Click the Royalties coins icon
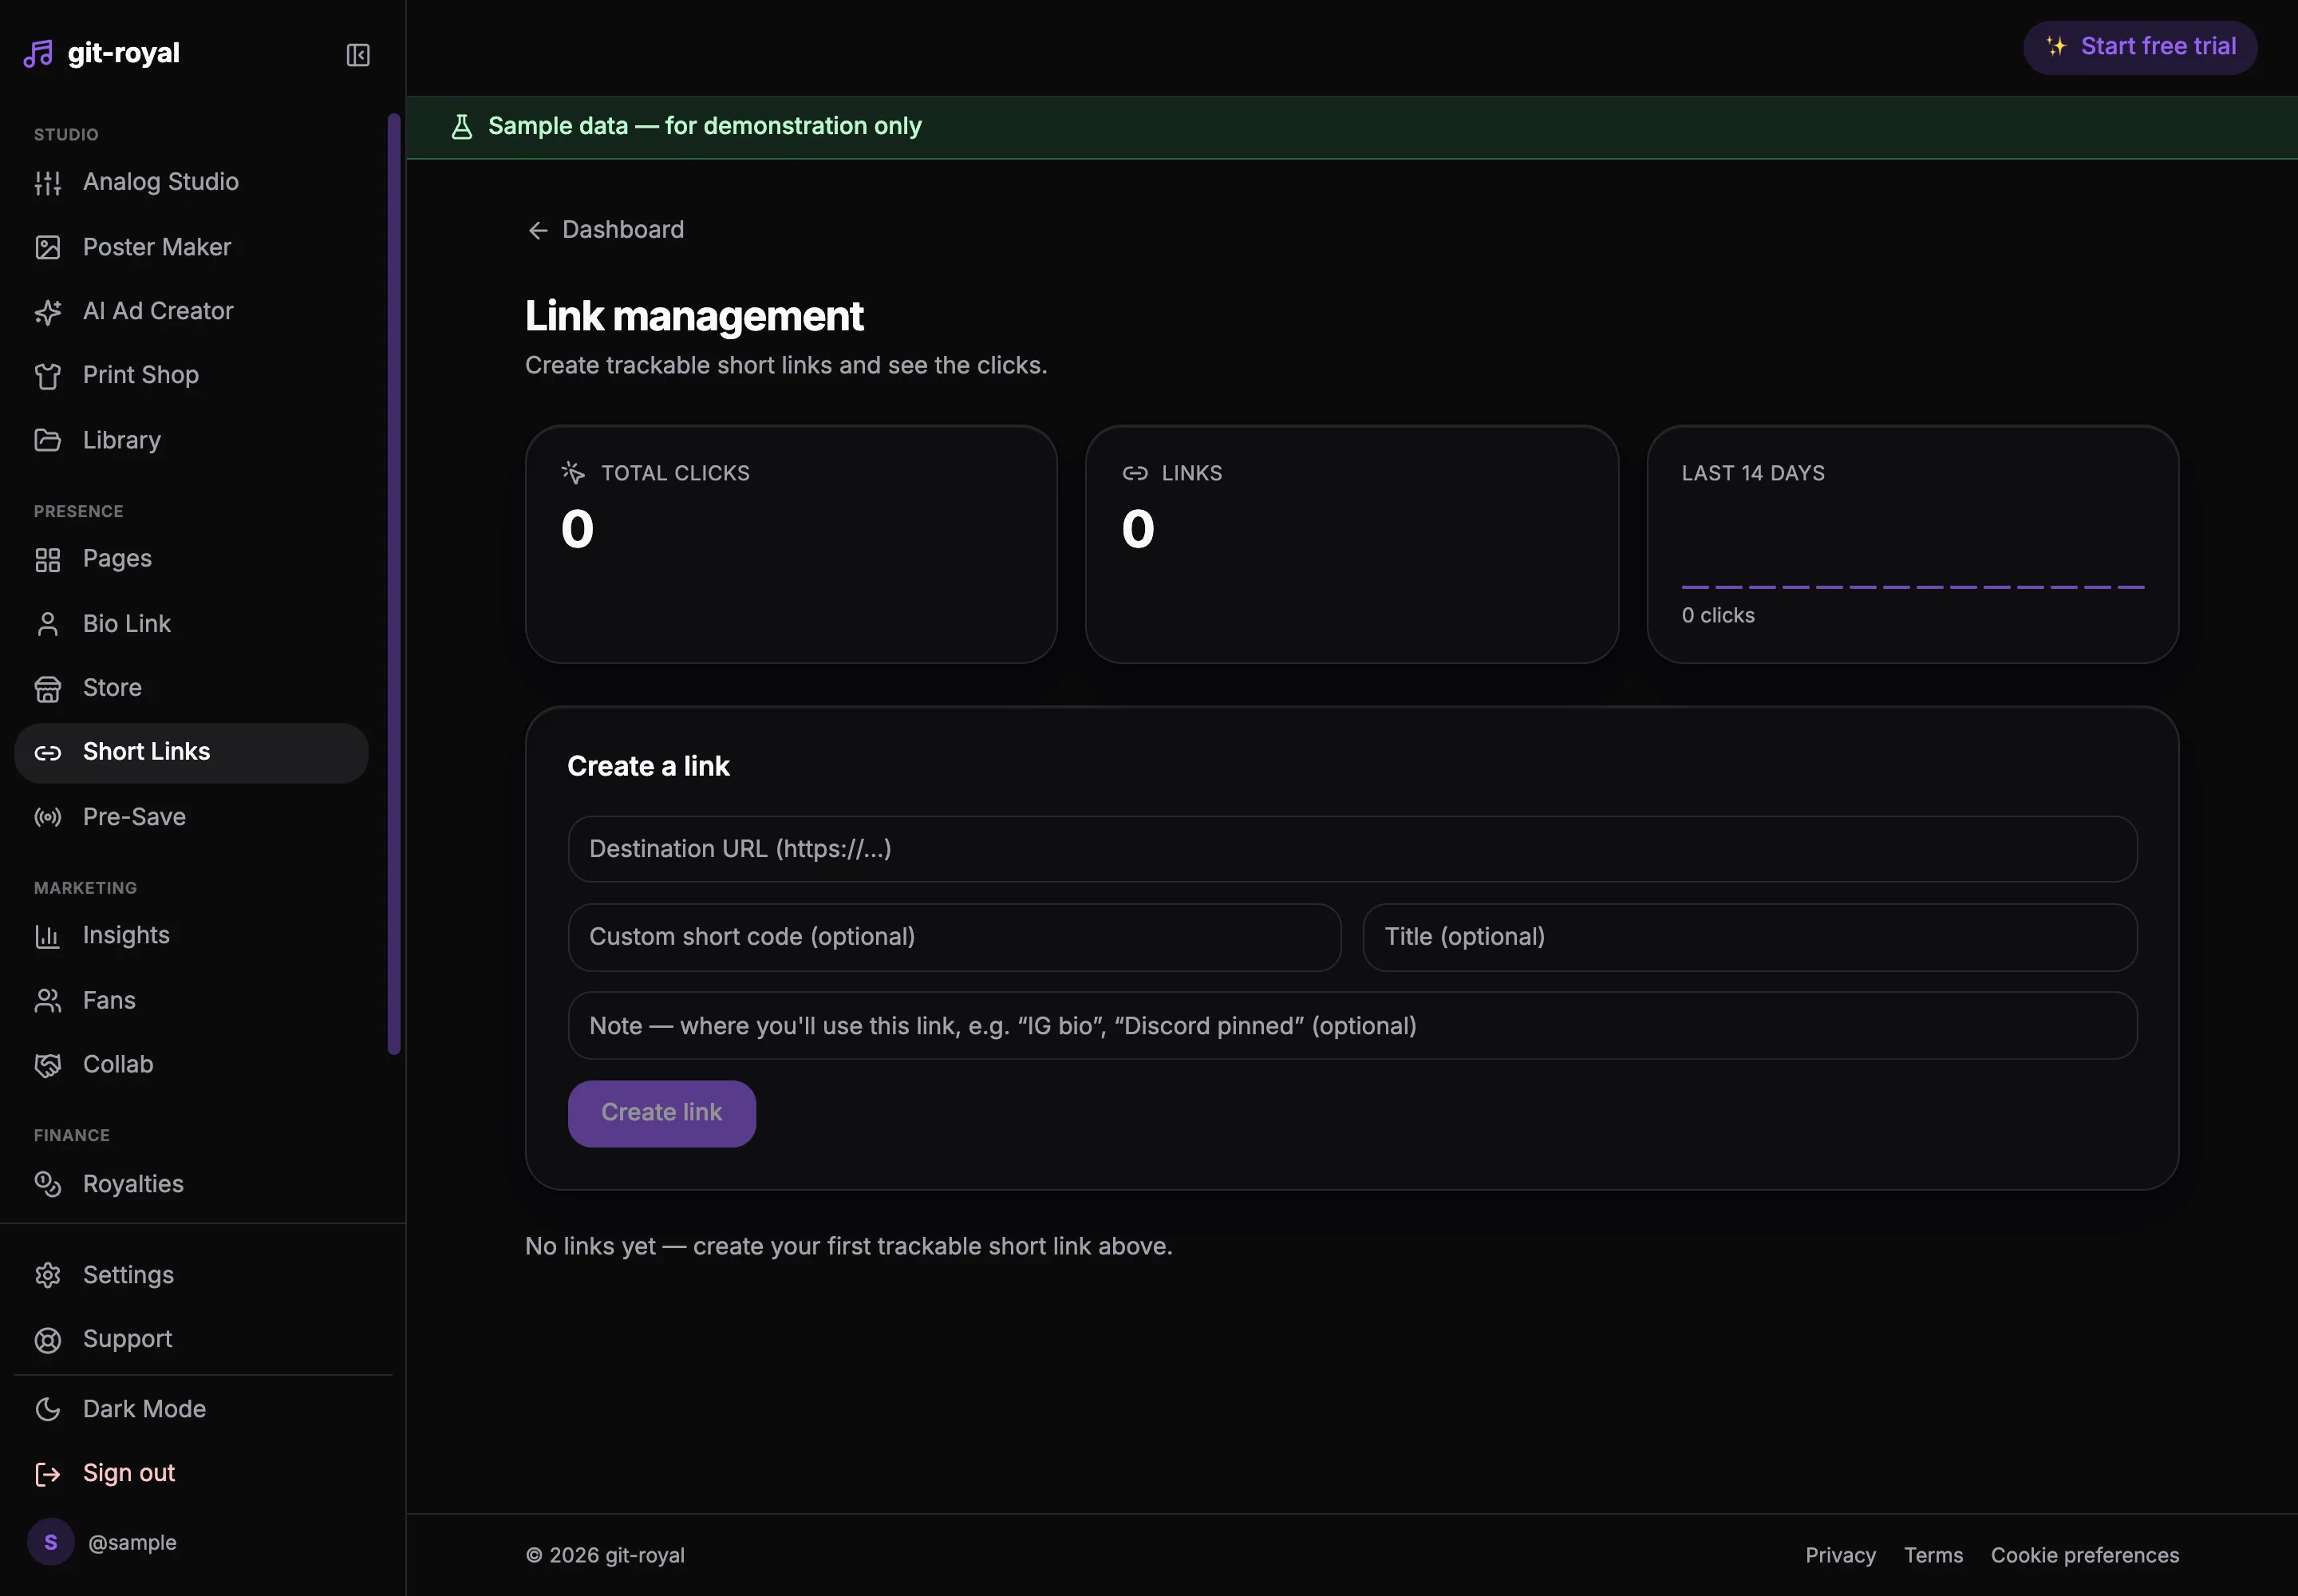 pyautogui.click(x=48, y=1184)
